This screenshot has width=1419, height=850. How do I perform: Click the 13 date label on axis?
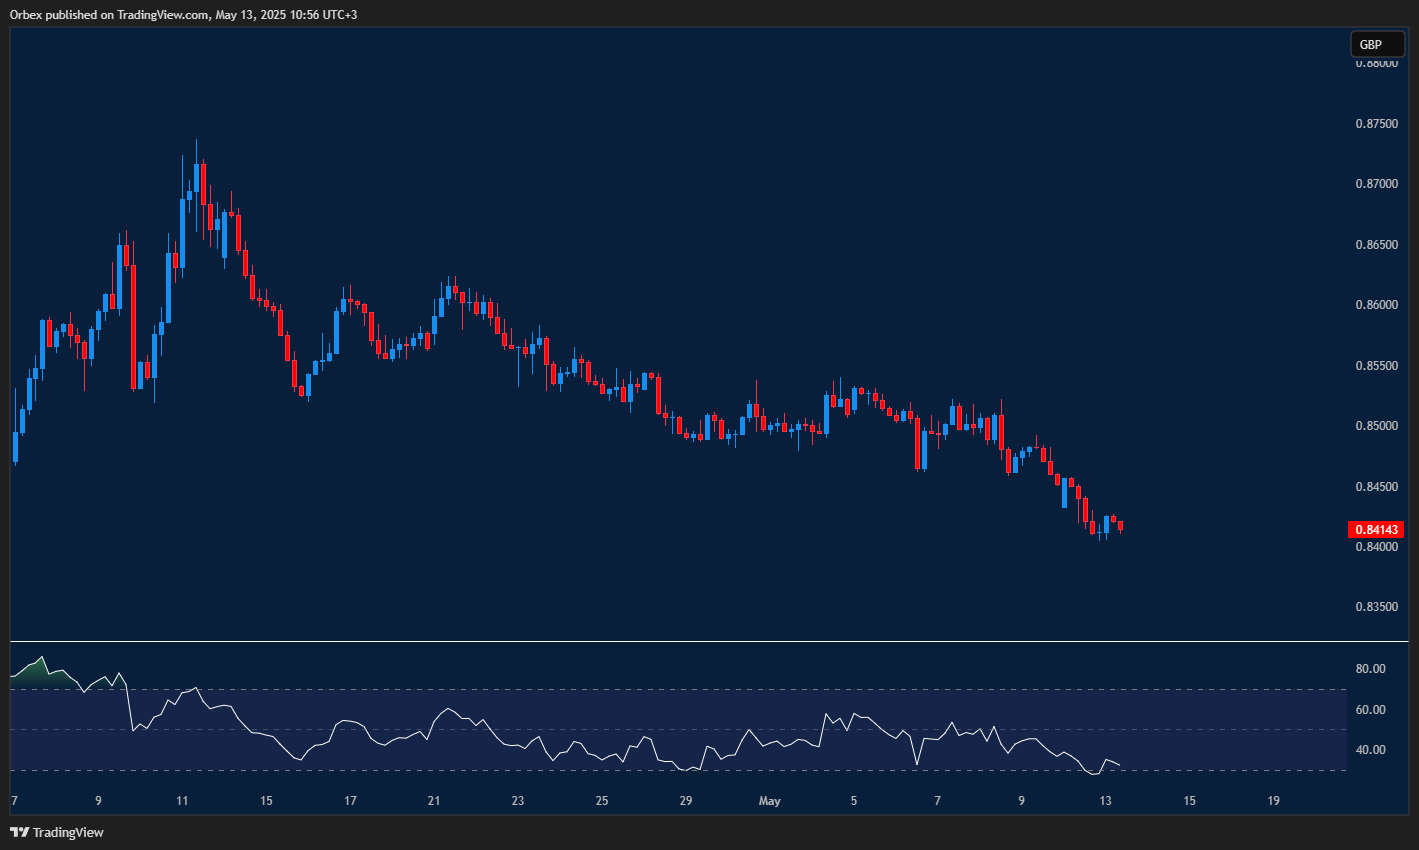(1104, 800)
